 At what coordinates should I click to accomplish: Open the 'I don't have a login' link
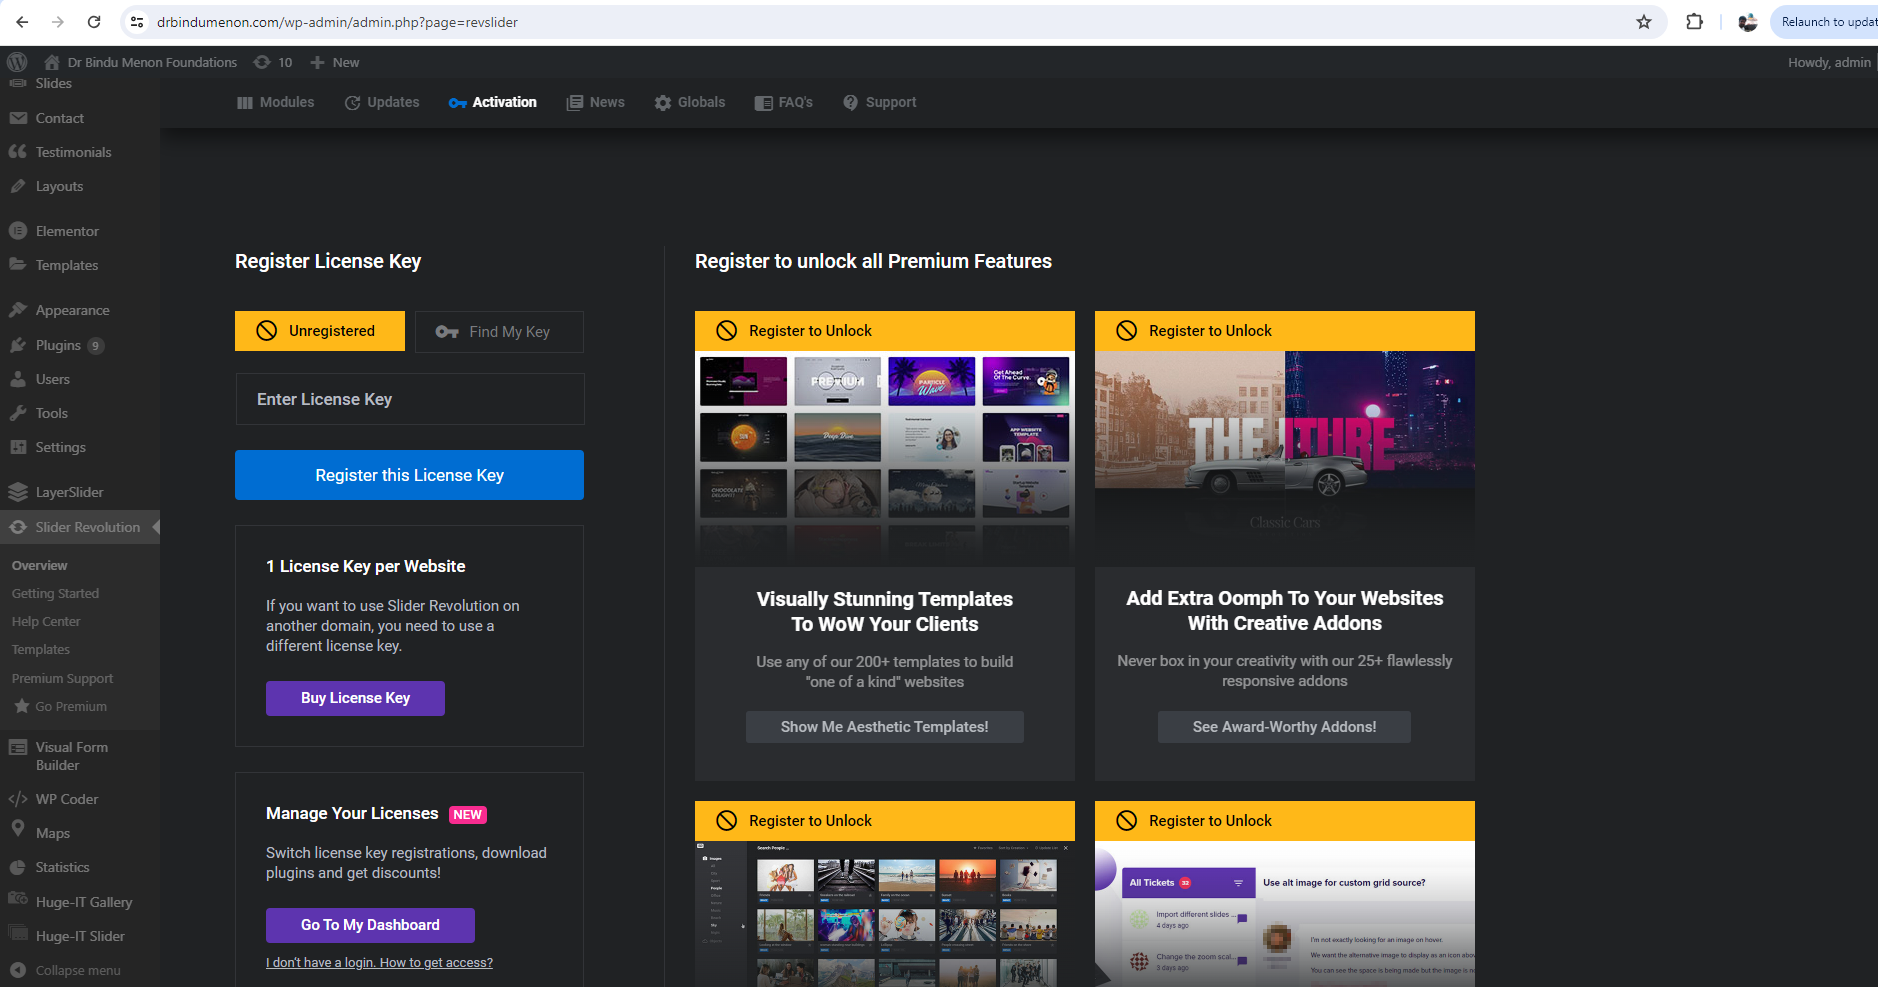point(379,962)
